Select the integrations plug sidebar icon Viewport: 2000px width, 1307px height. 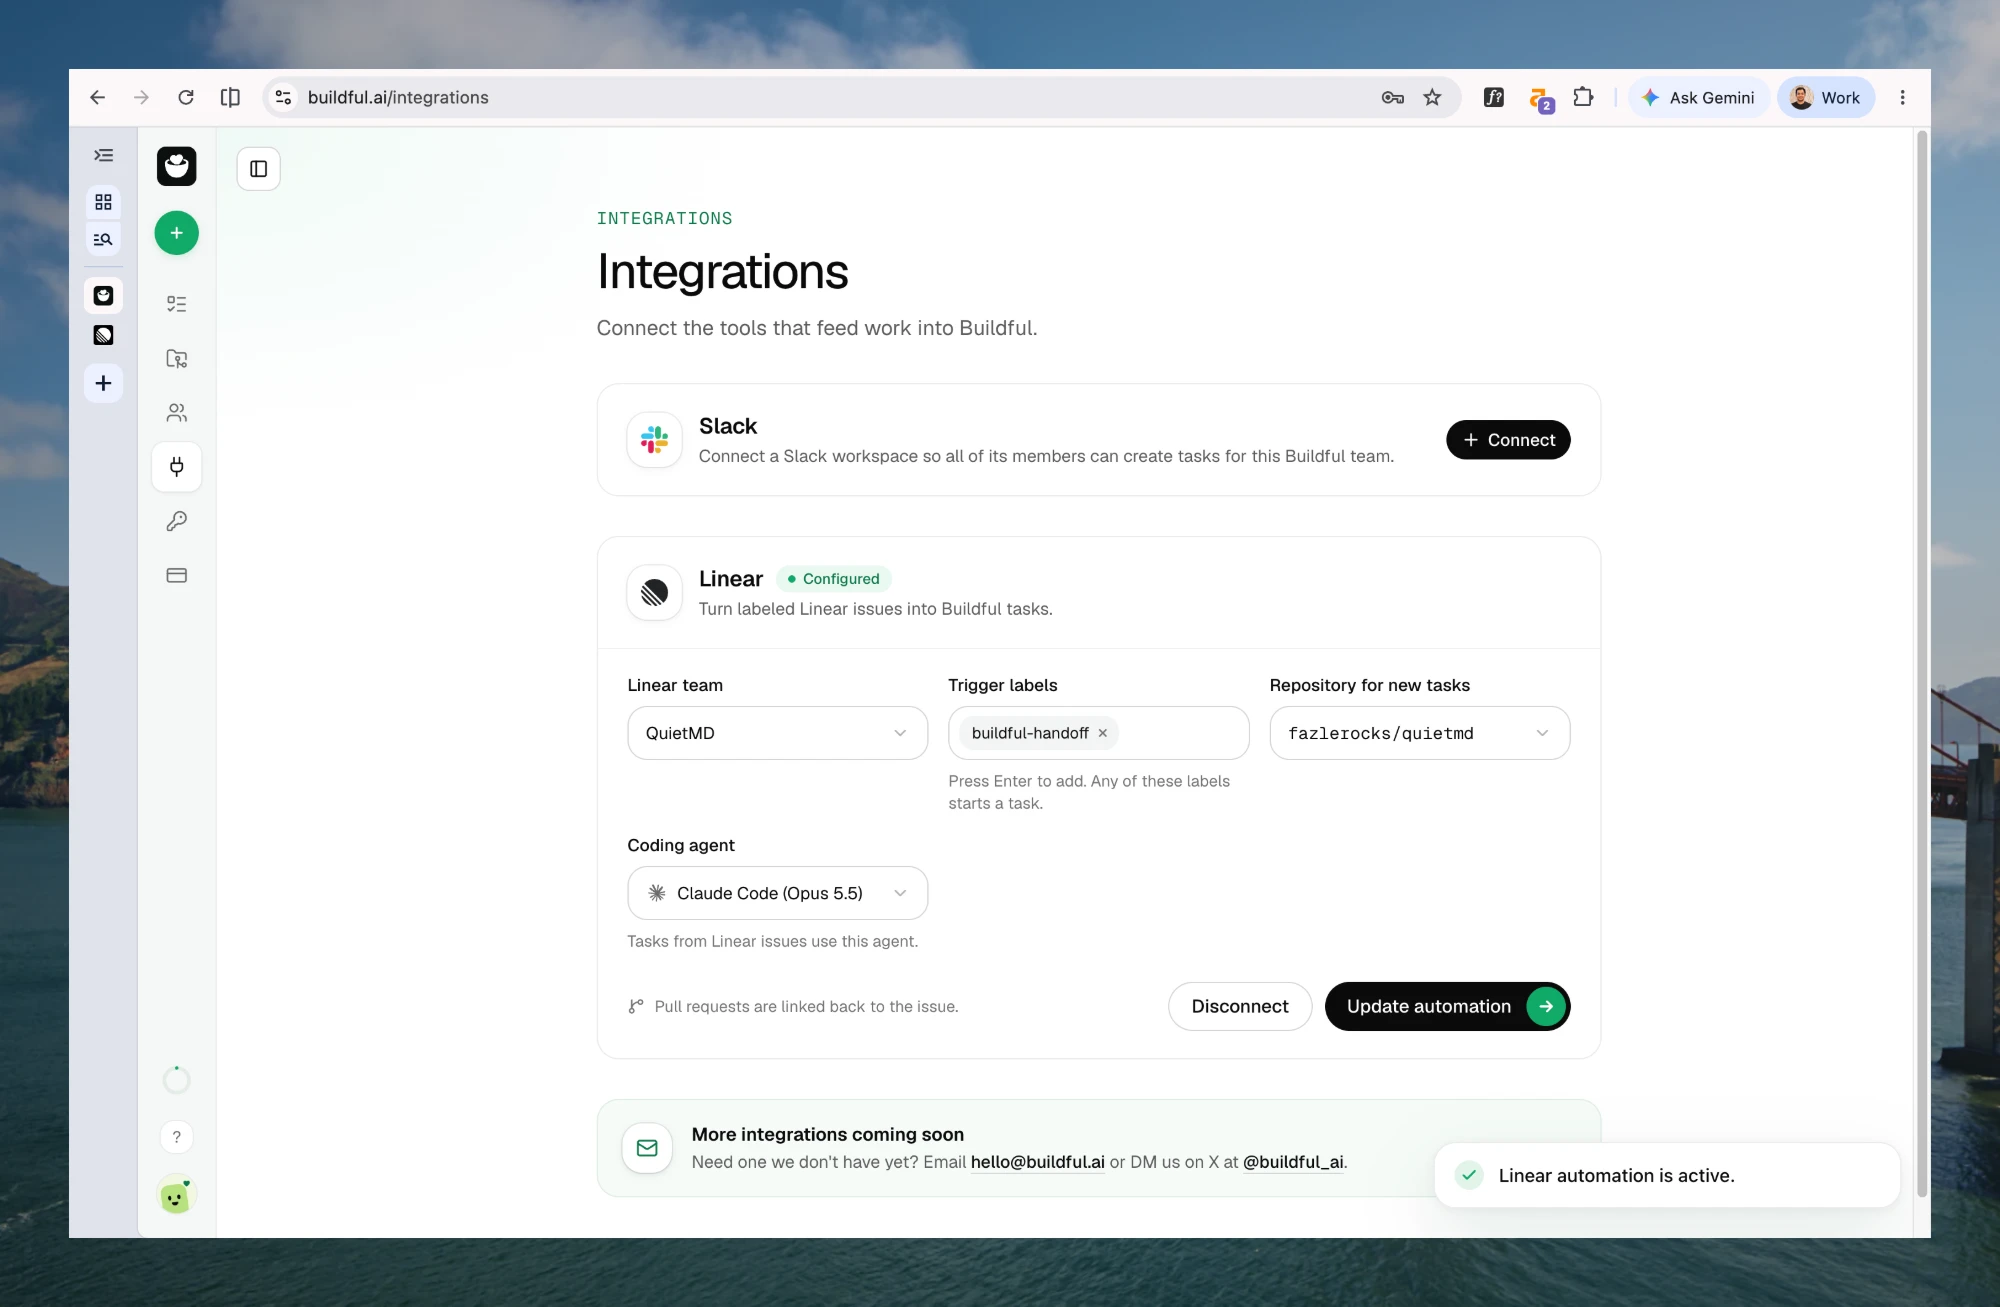[x=176, y=467]
